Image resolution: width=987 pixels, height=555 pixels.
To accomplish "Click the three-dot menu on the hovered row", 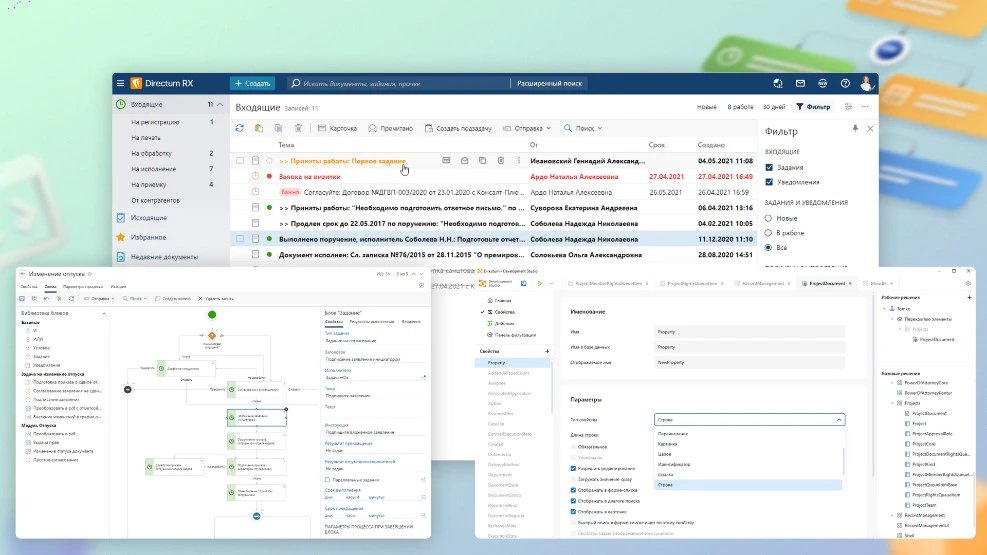I will (x=519, y=161).
